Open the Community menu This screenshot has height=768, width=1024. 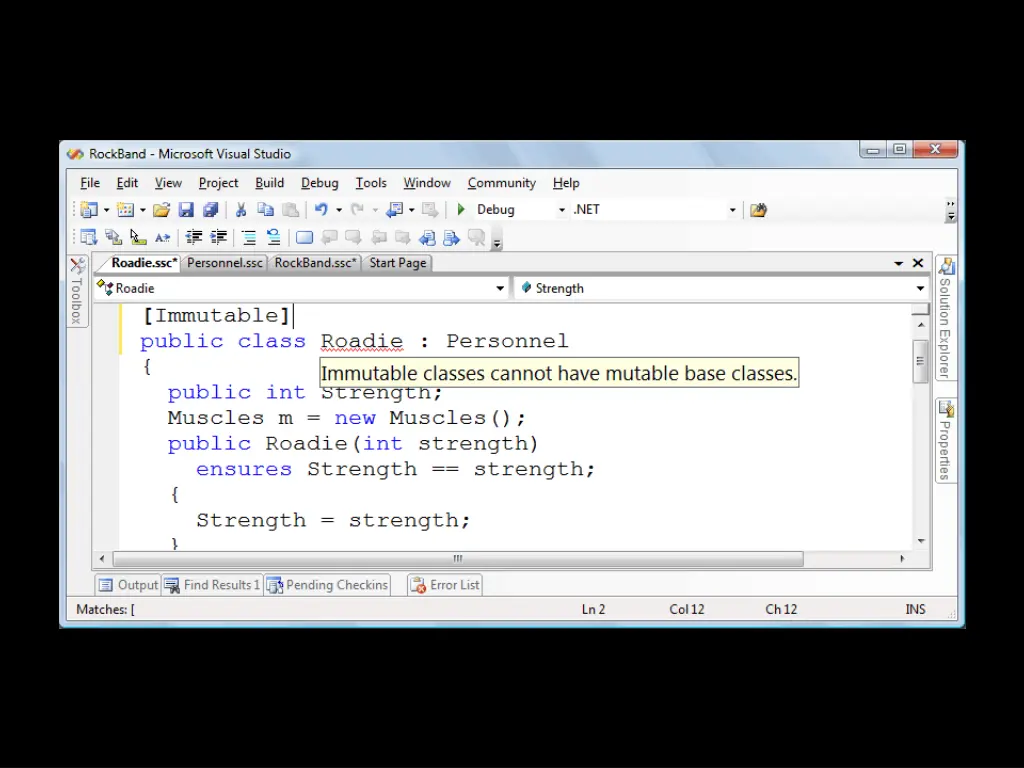[502, 183]
